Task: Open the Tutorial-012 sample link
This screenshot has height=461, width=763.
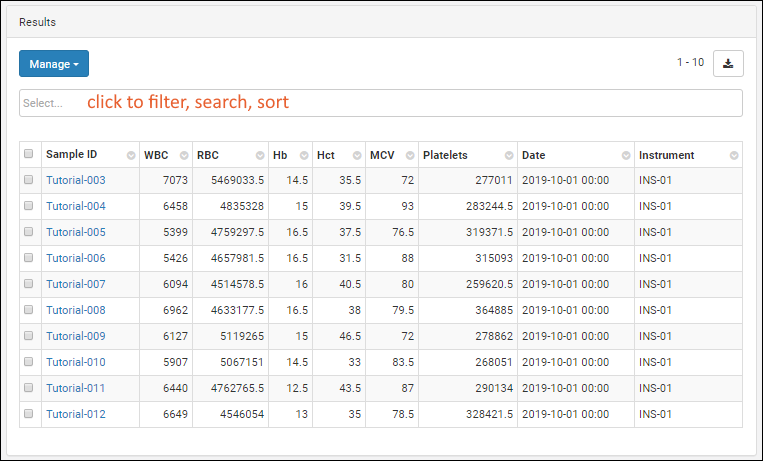Action: (x=76, y=414)
